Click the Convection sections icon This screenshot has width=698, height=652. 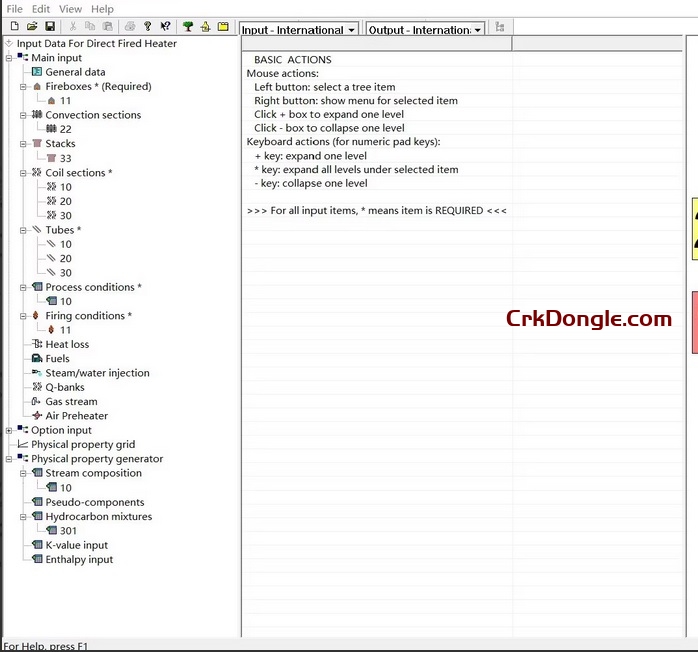tap(37, 115)
